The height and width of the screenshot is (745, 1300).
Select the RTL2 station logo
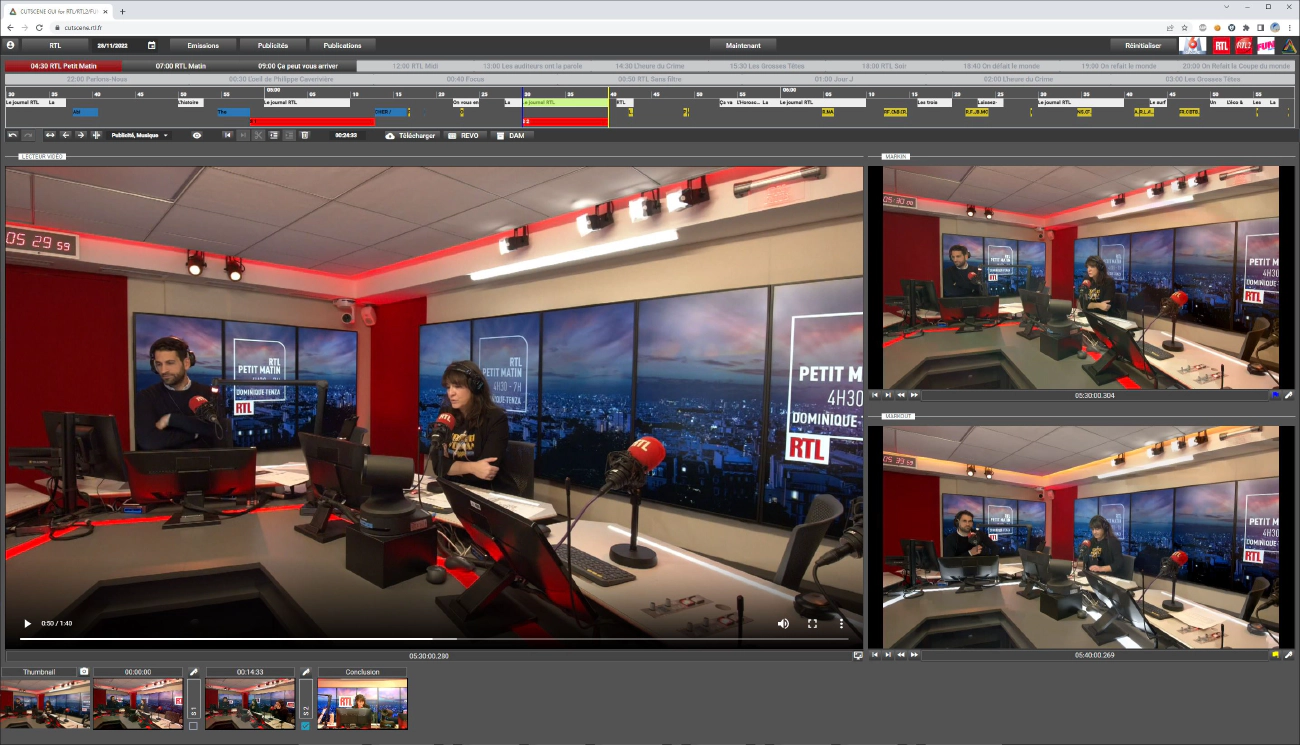tap(1244, 45)
